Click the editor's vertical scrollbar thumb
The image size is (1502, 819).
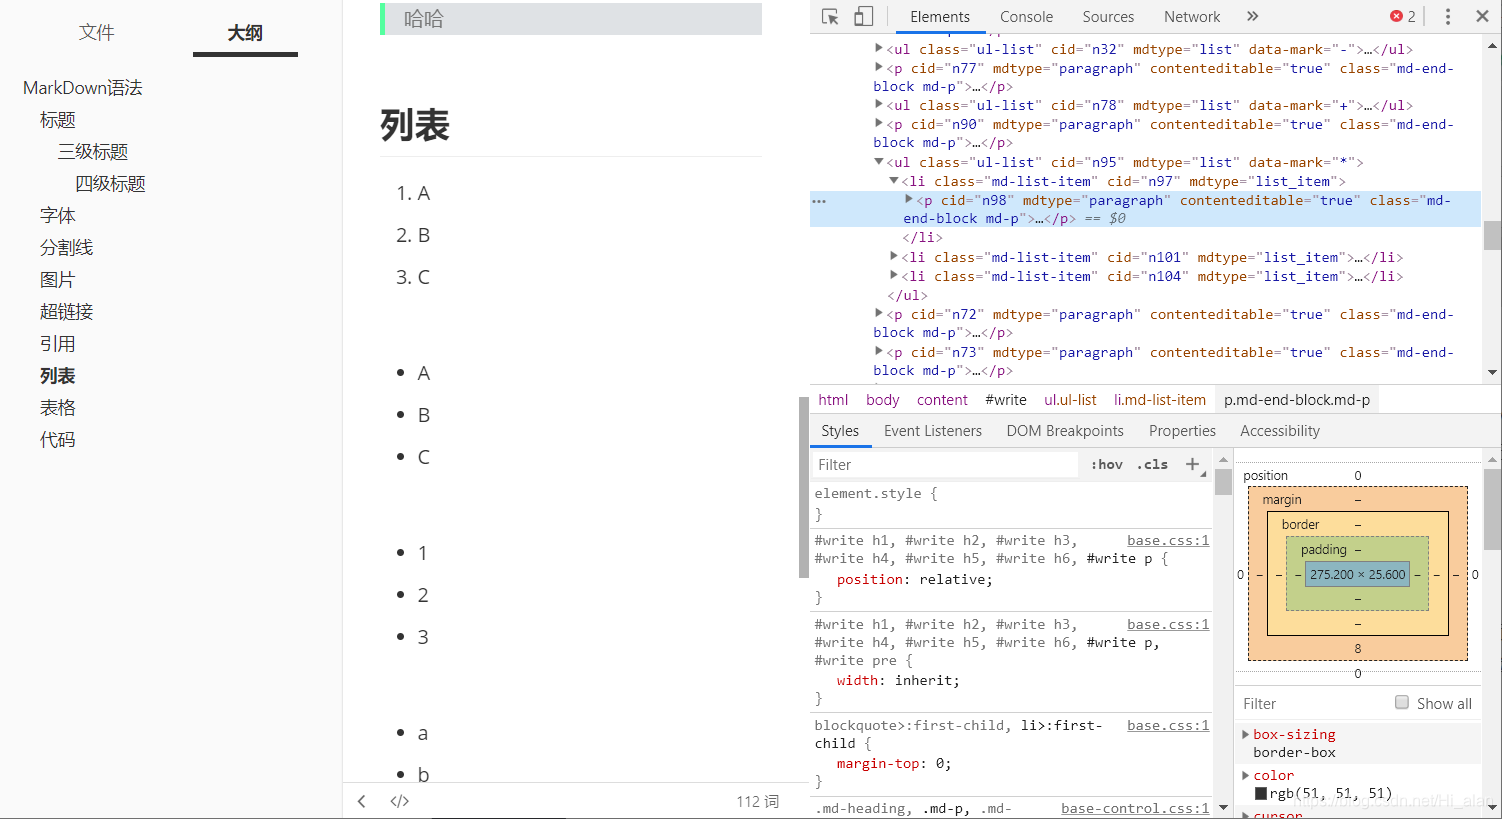click(803, 487)
